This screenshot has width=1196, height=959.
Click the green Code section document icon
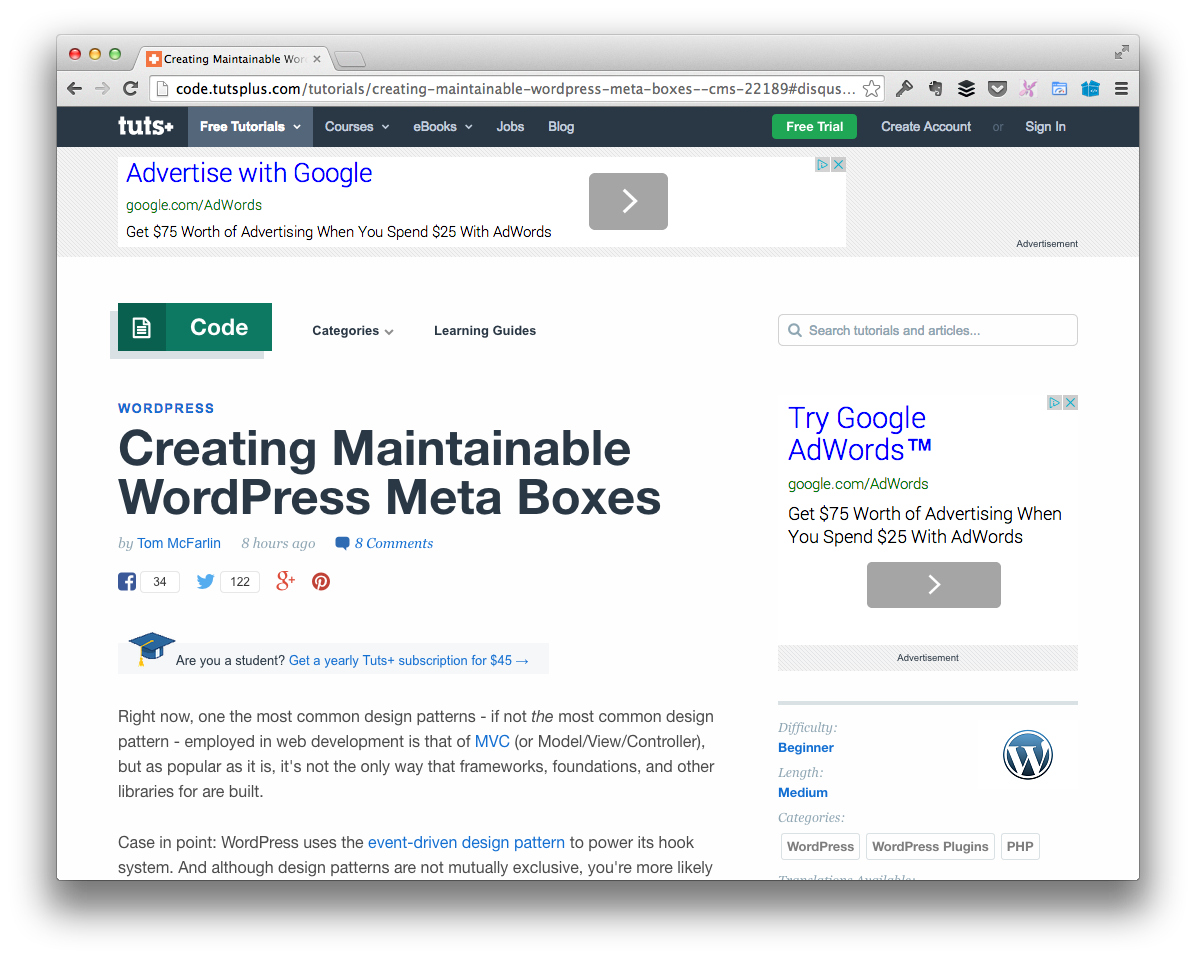tap(142, 326)
